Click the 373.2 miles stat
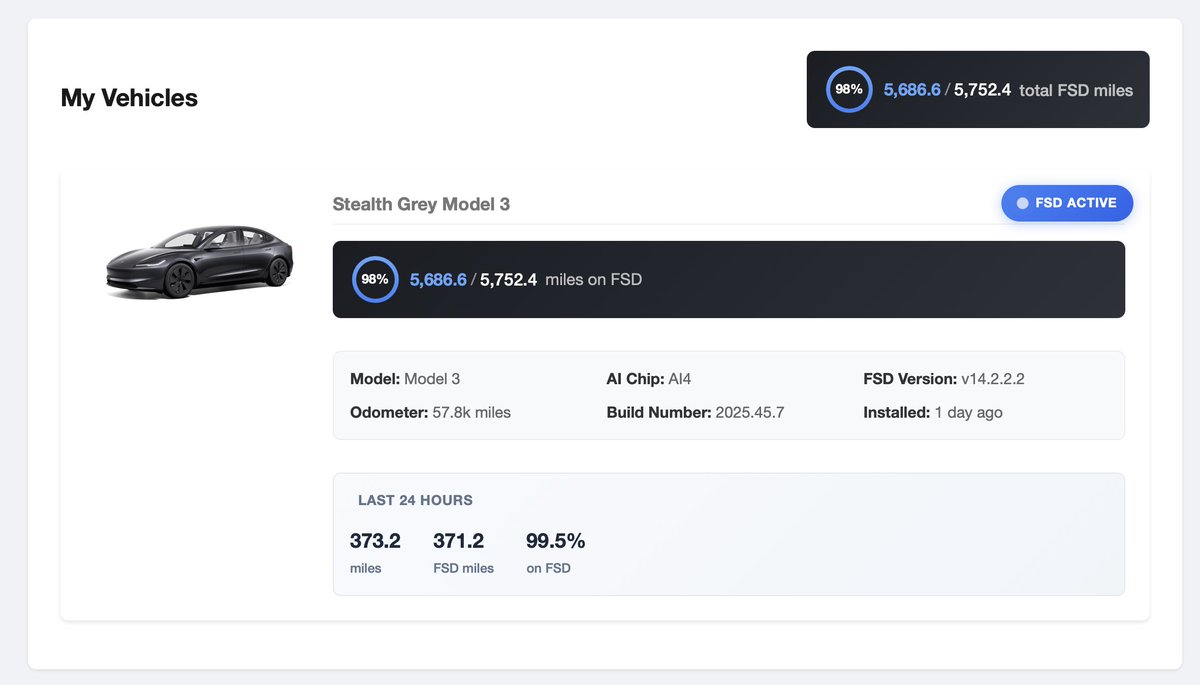The image size is (1200, 685). point(375,552)
